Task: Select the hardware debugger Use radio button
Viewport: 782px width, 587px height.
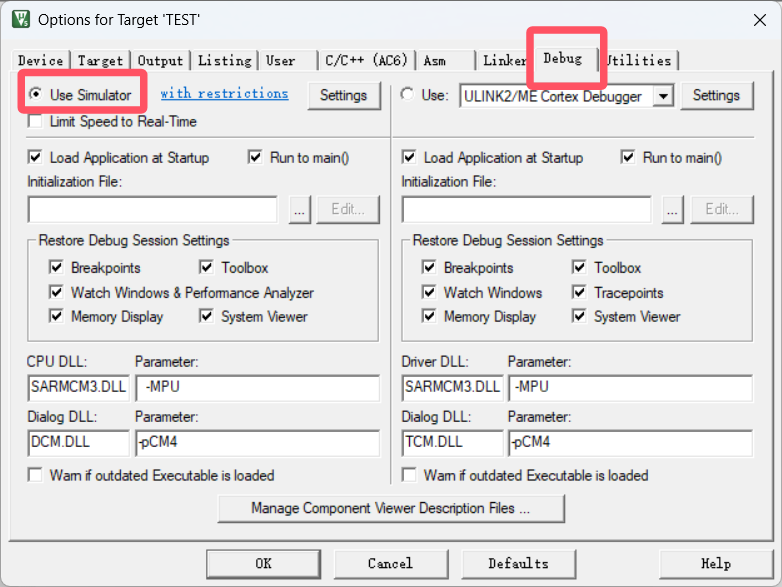Action: tap(407, 94)
